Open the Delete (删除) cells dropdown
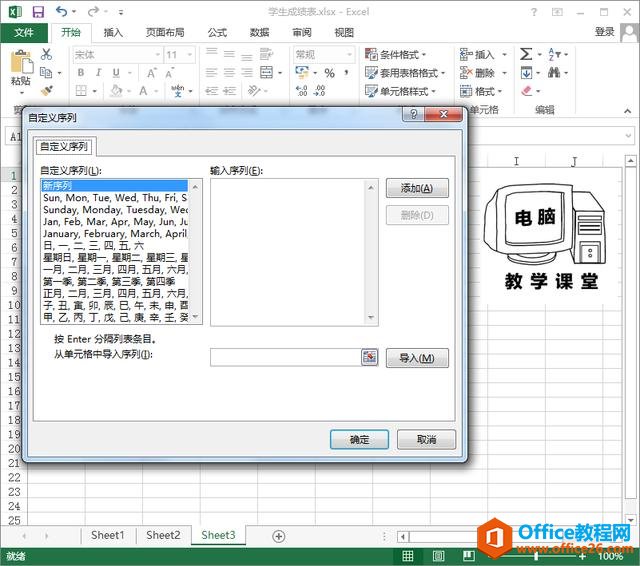 tap(504, 73)
